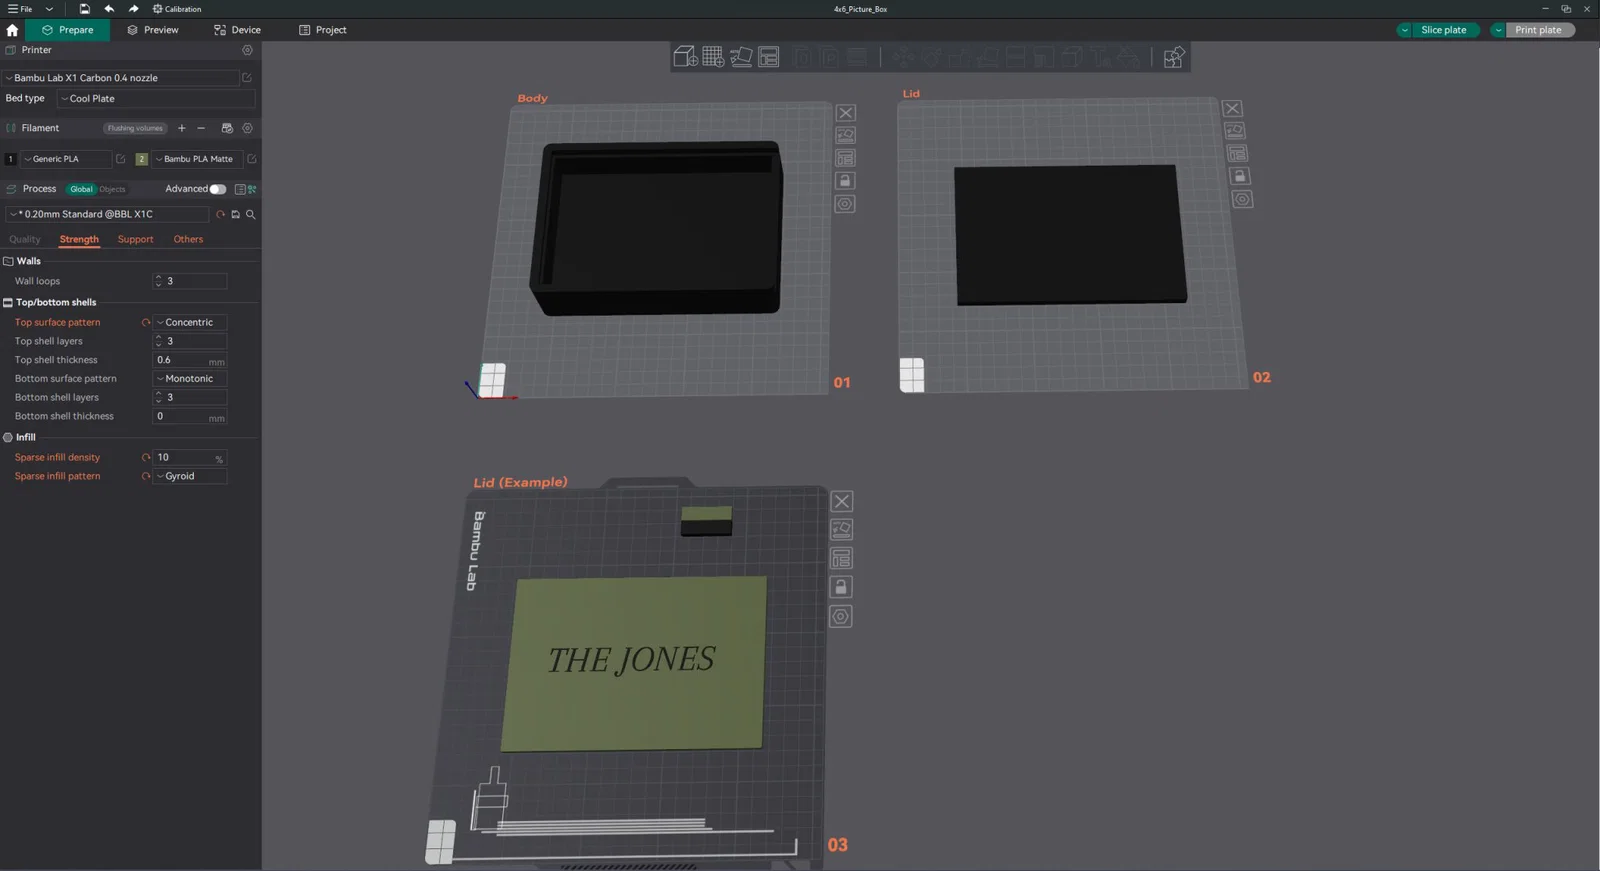This screenshot has width=1600, height=871.
Task: Switch process mode to Objects
Action: pos(112,189)
